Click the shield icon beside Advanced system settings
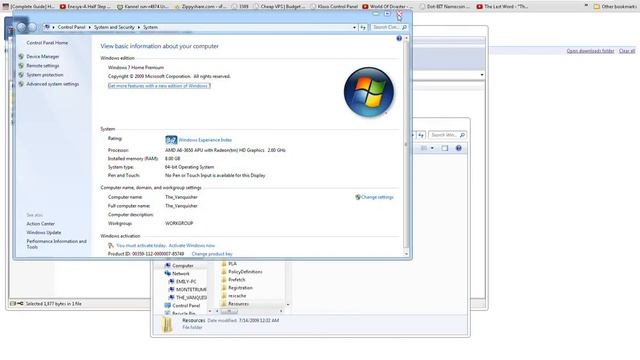640x360 pixels. pos(21,84)
